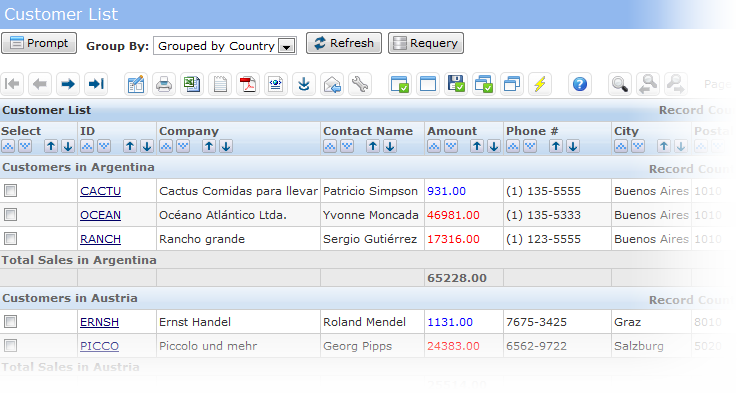
Task: Tick the checkbox for ERNSH row
Action: coord(10,321)
